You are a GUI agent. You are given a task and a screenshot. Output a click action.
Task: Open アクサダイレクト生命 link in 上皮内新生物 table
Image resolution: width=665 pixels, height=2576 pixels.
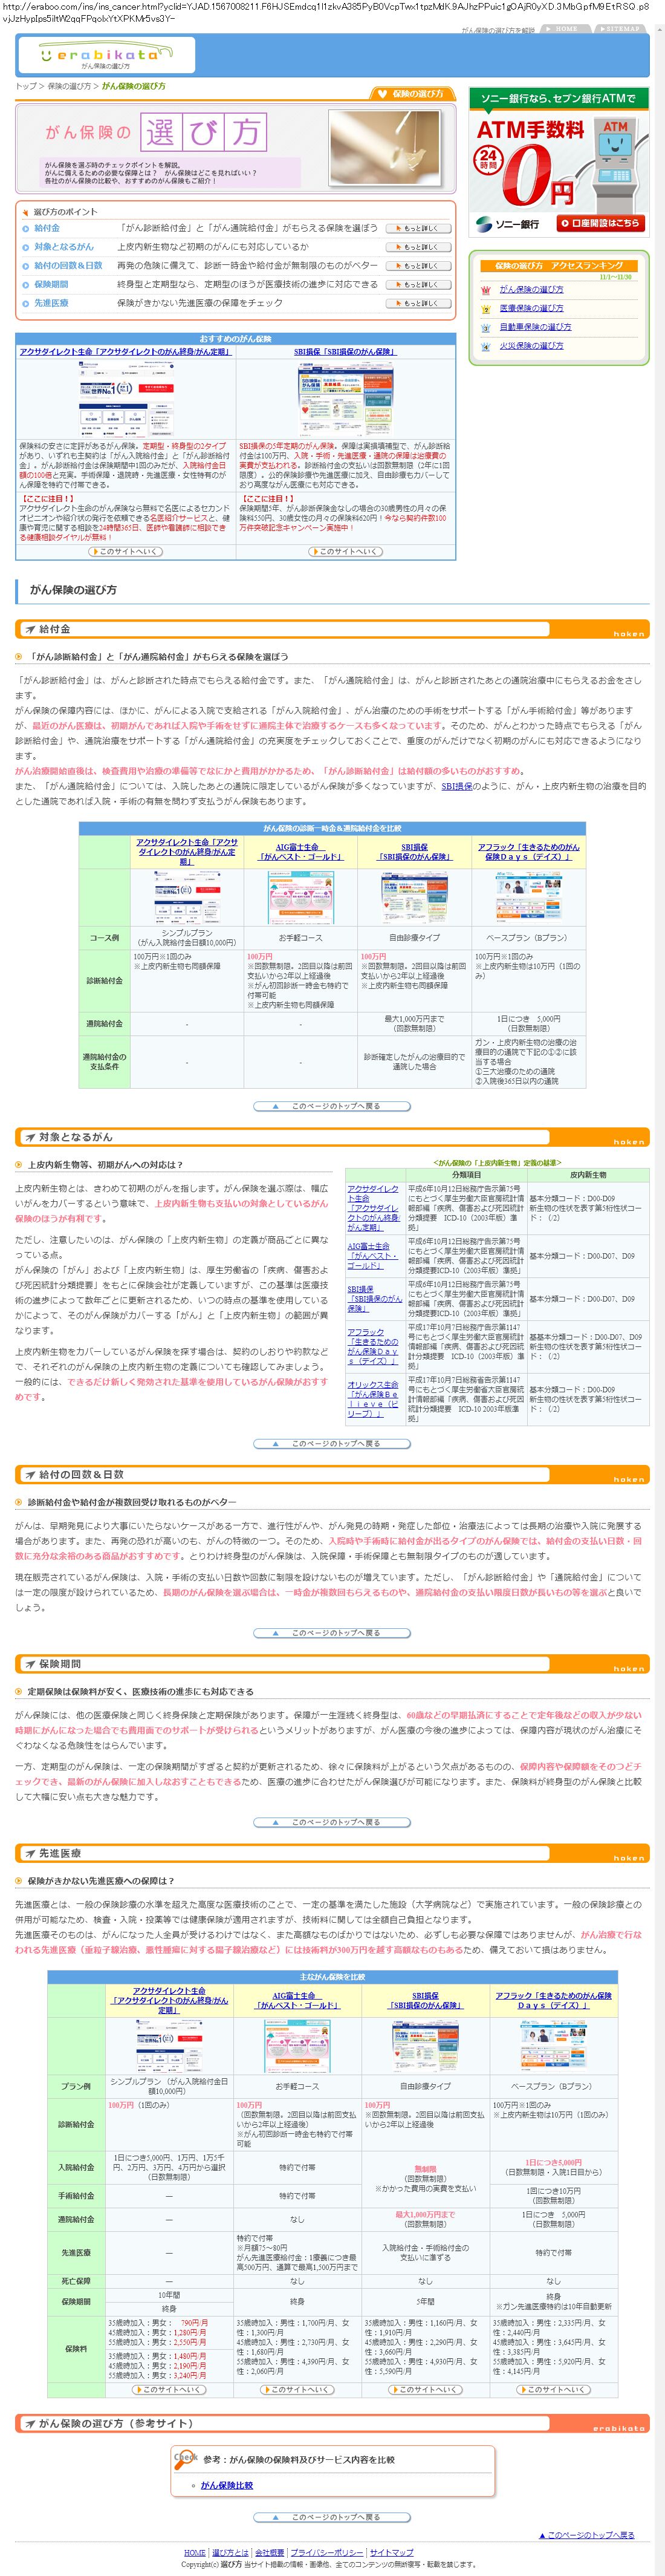pyautogui.click(x=374, y=1207)
